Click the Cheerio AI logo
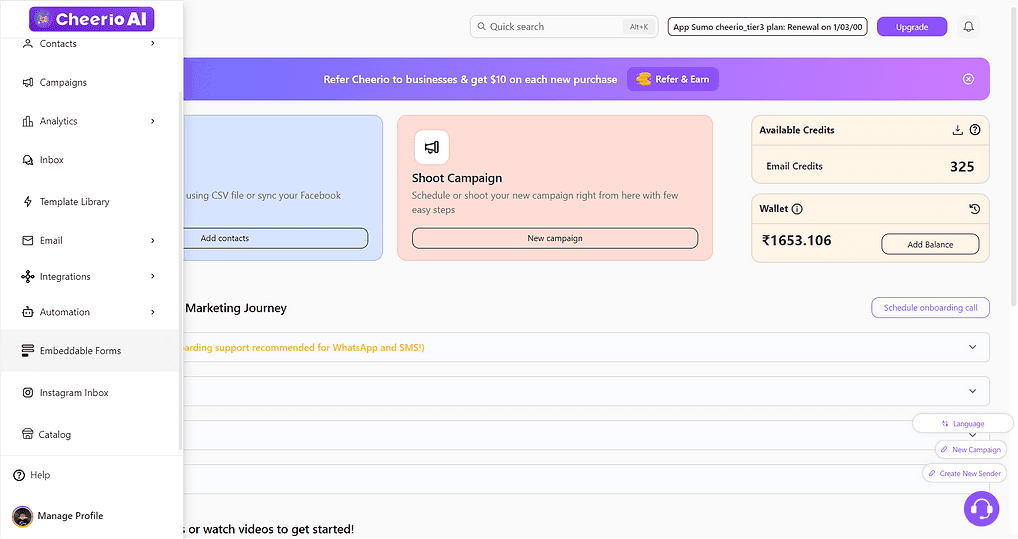 [92, 19]
